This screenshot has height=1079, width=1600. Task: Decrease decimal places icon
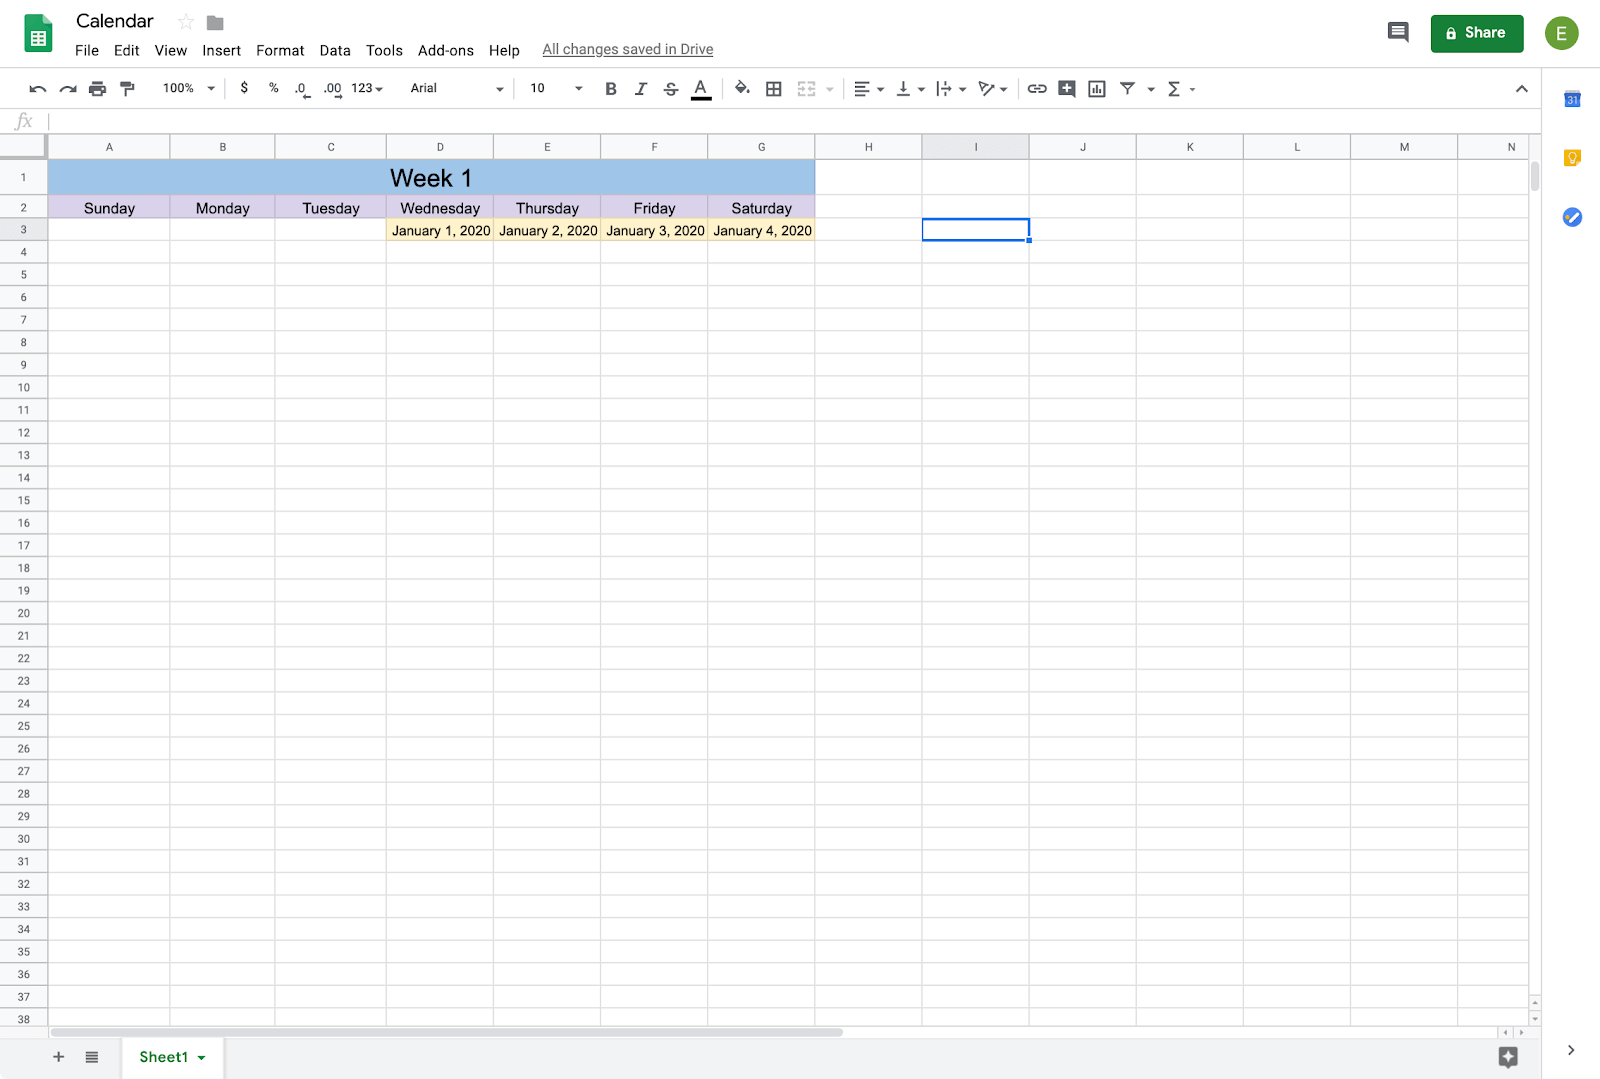point(301,89)
